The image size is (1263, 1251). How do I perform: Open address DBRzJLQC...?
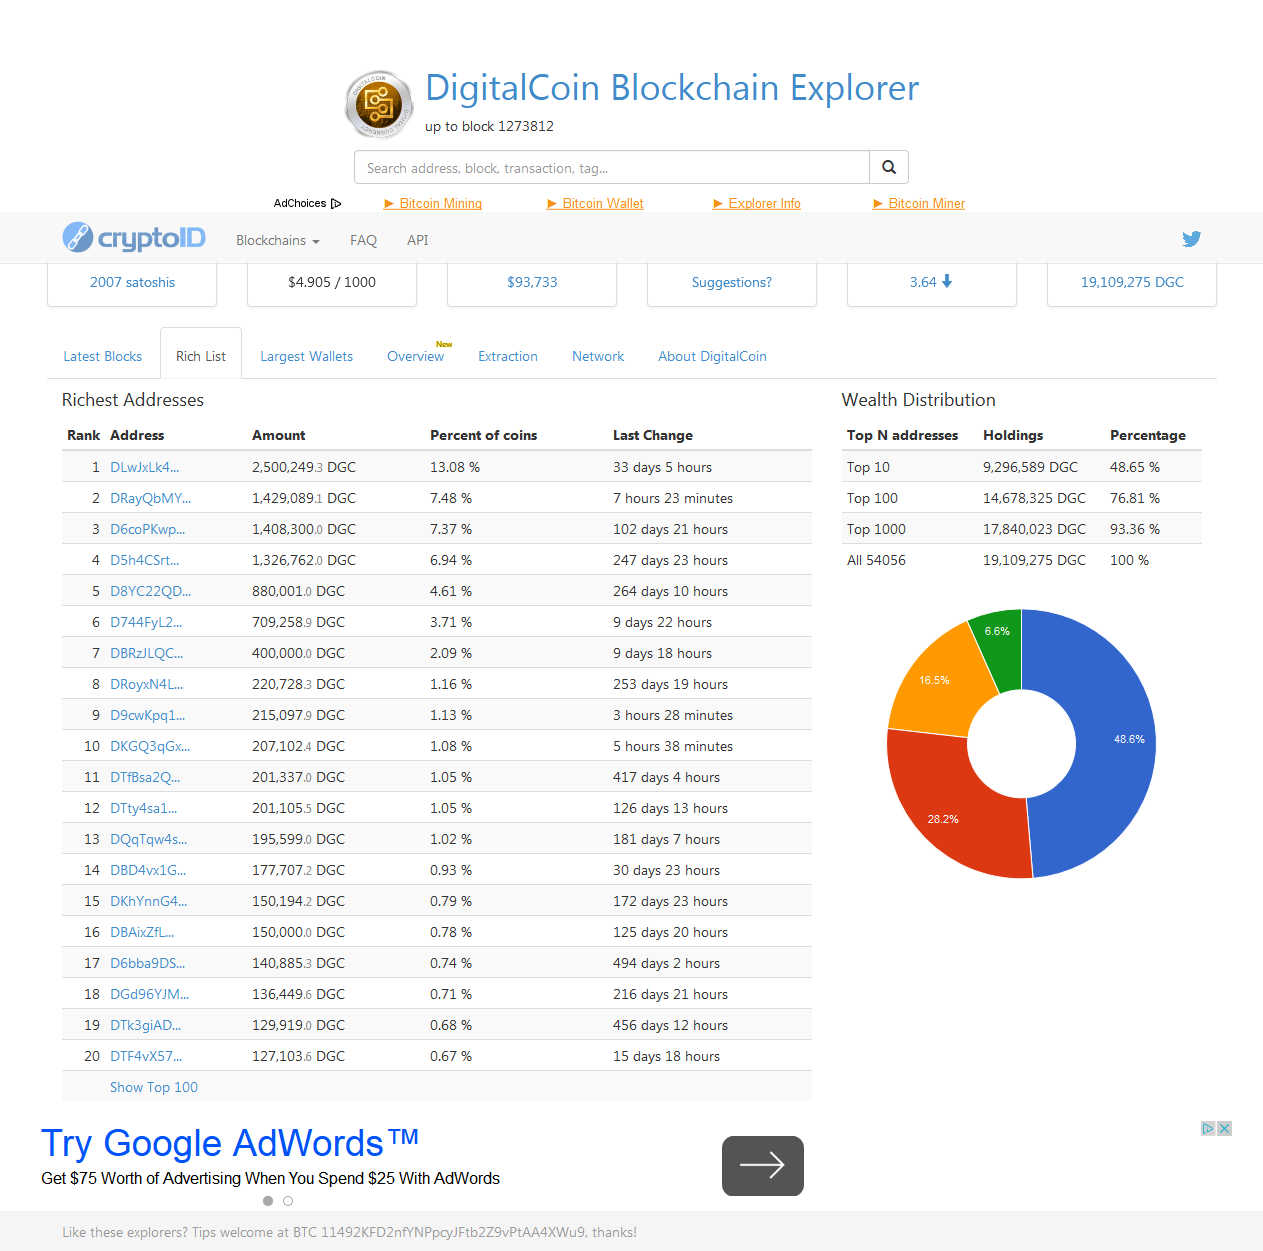147,653
